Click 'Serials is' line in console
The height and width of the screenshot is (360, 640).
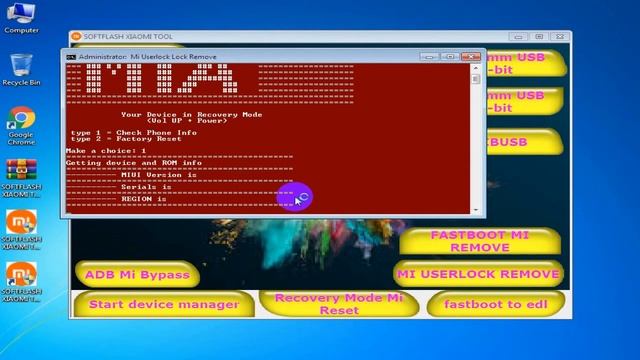point(146,187)
